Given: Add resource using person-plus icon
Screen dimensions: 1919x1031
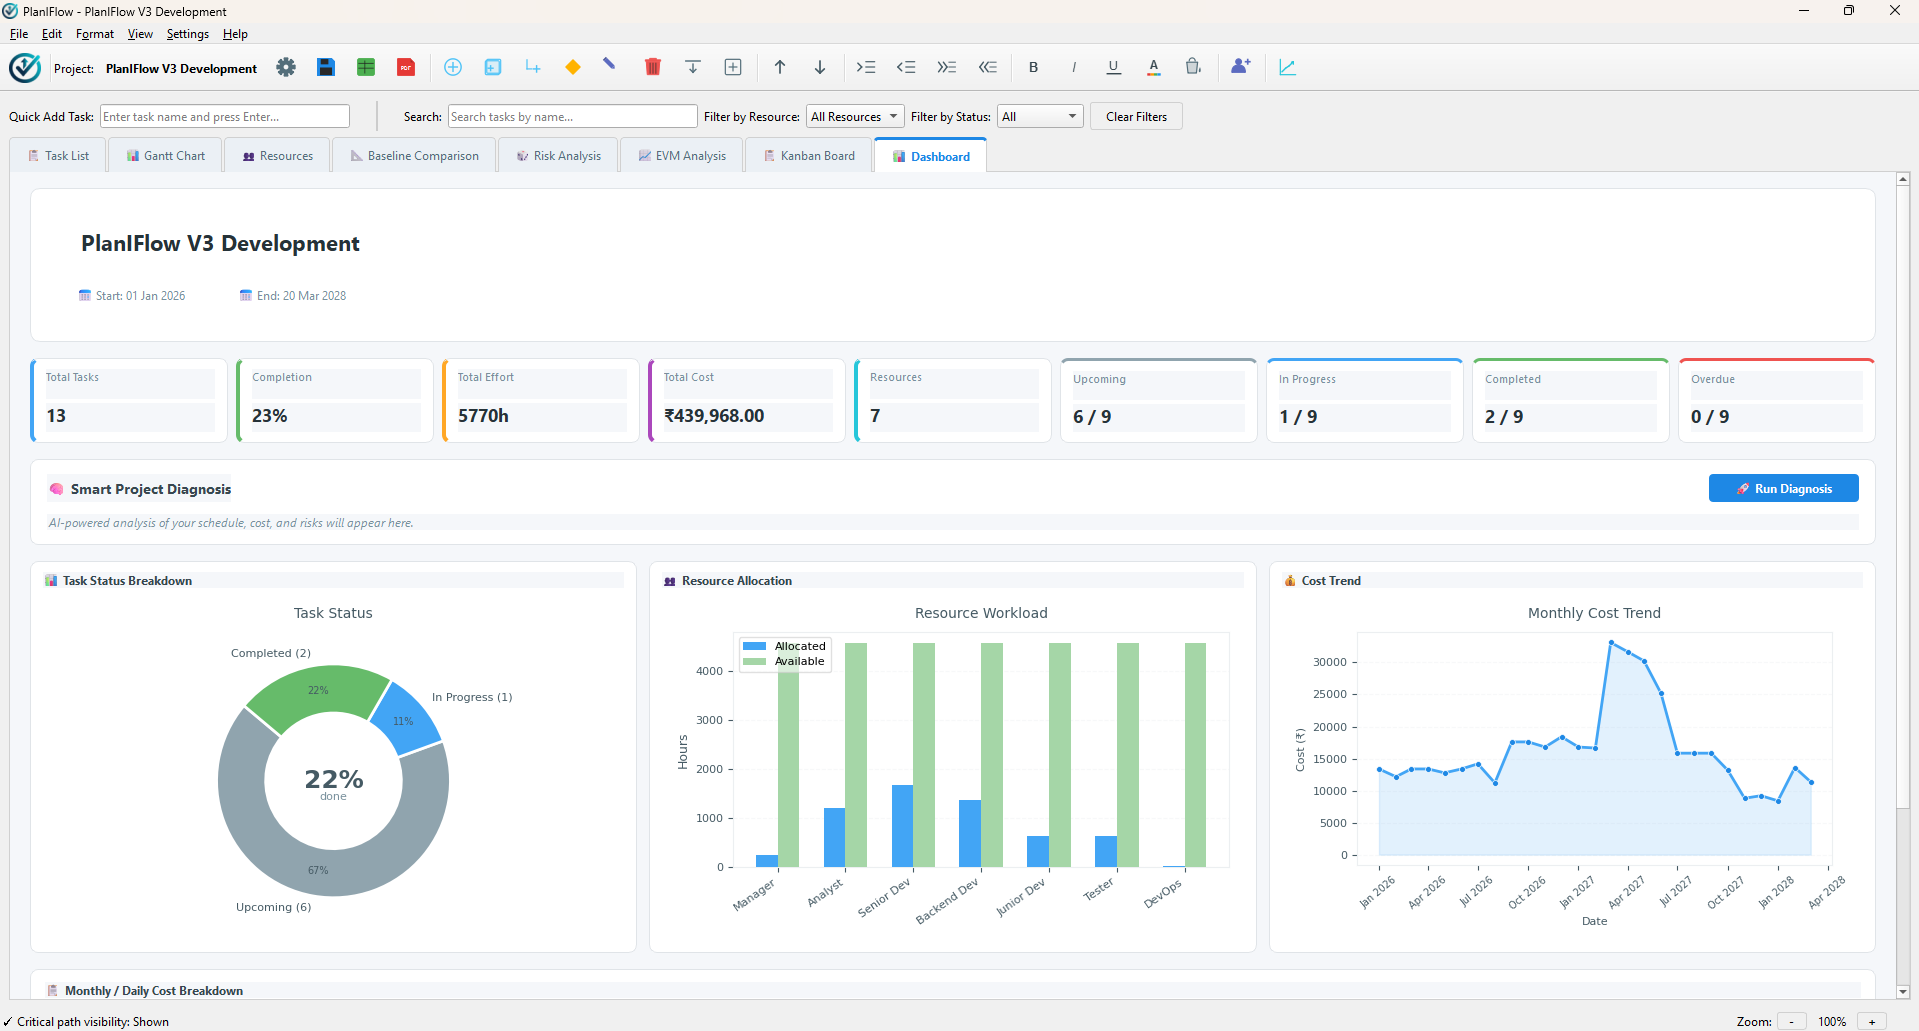Looking at the screenshot, I should pyautogui.click(x=1241, y=67).
